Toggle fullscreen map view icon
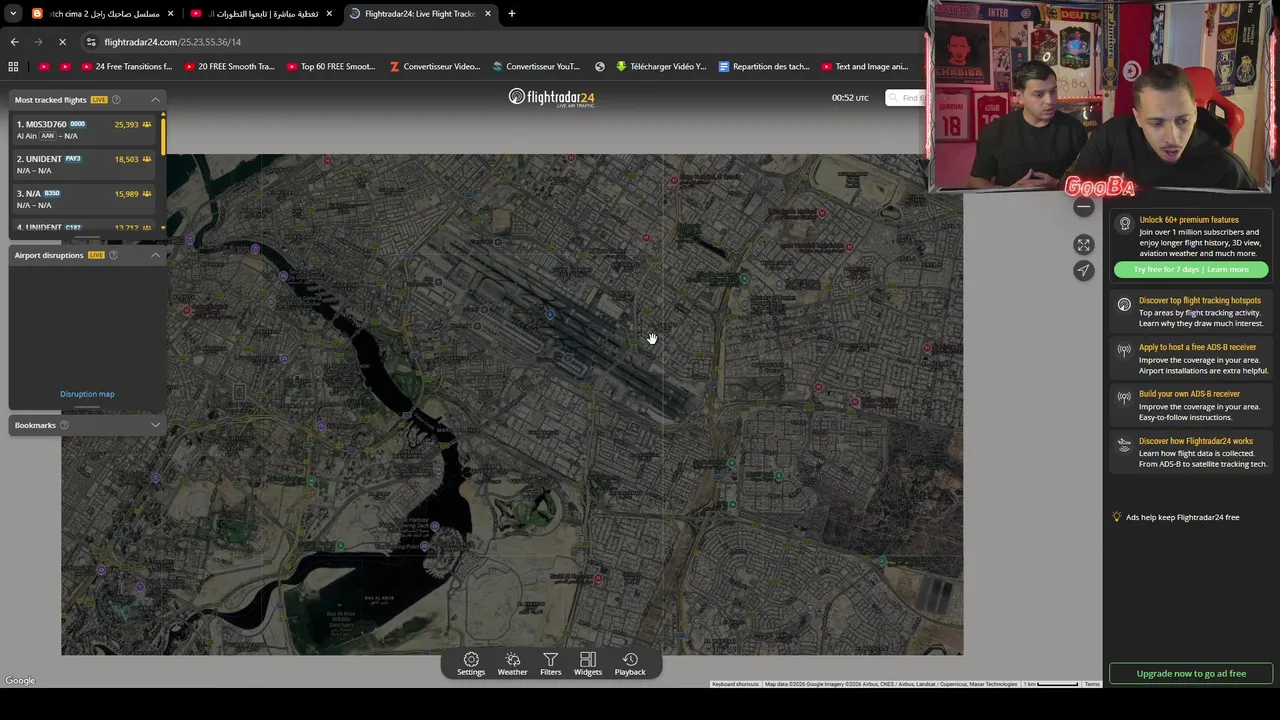The image size is (1280, 720). (1084, 245)
